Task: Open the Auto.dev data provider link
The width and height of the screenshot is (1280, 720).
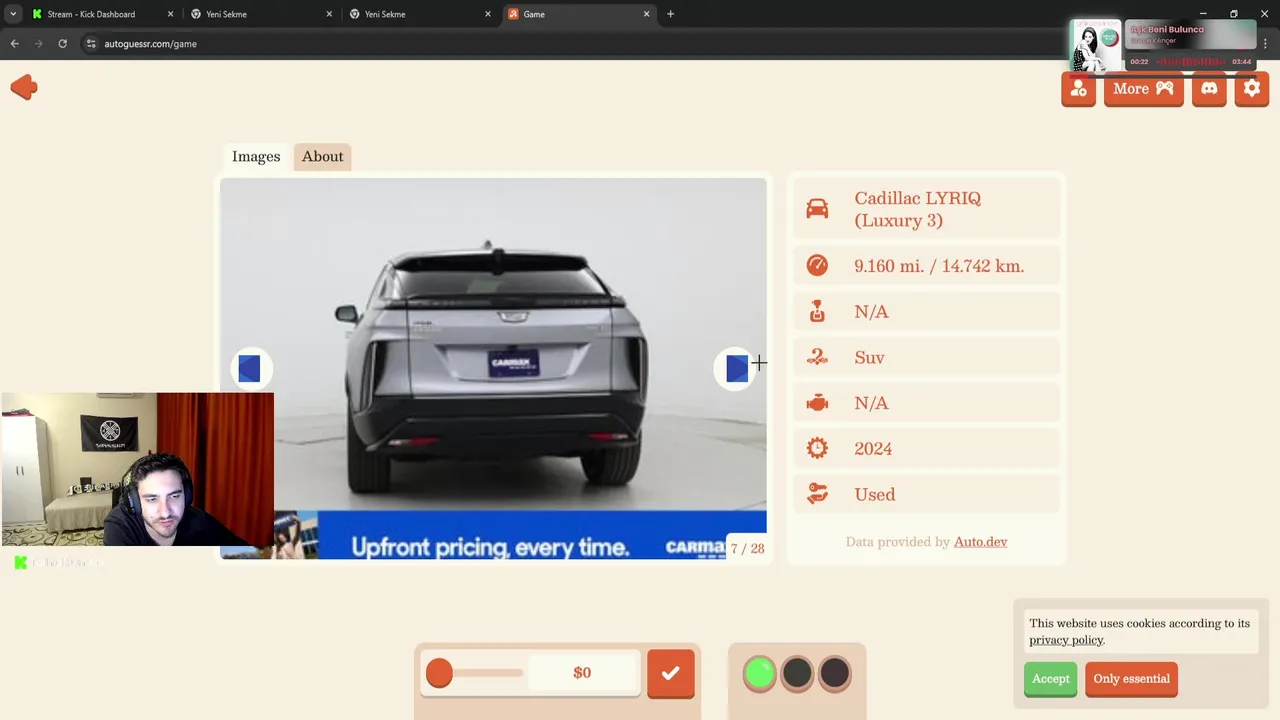Action: coord(980,542)
